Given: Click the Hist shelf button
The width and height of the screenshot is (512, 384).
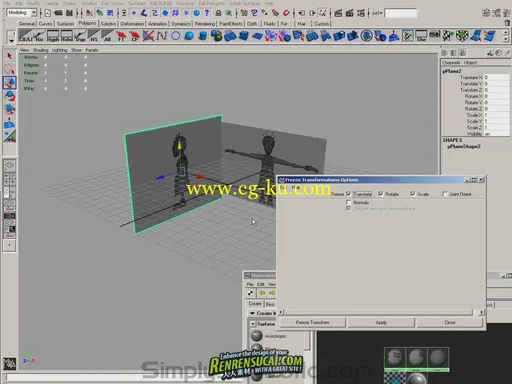Looking at the screenshot, I should point(39,35).
